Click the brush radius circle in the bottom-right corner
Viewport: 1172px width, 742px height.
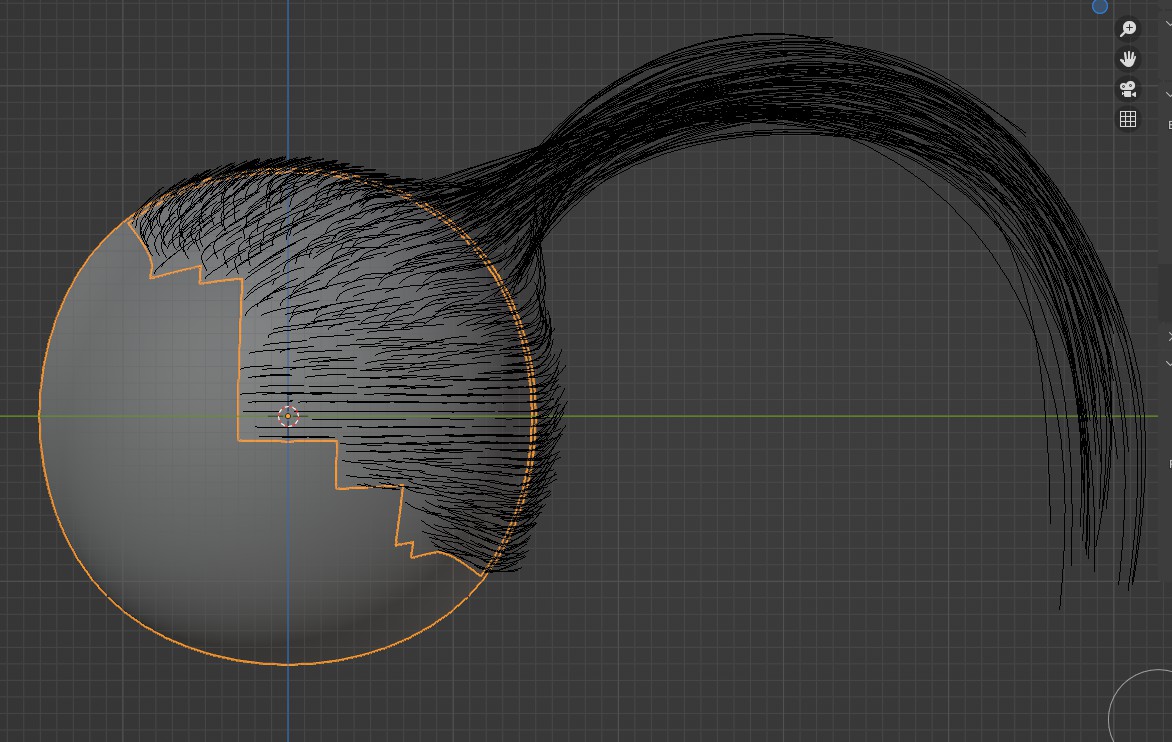click(x=1141, y=705)
